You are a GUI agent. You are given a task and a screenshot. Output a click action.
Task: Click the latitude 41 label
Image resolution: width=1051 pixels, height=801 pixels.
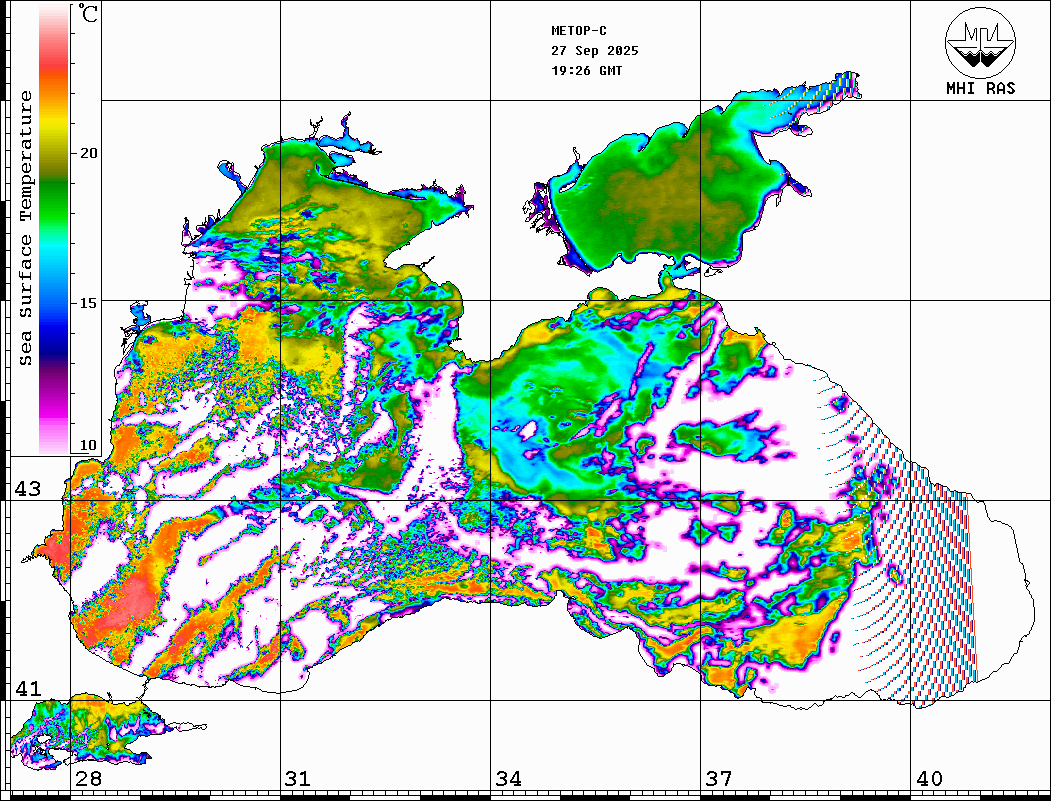click(27, 689)
